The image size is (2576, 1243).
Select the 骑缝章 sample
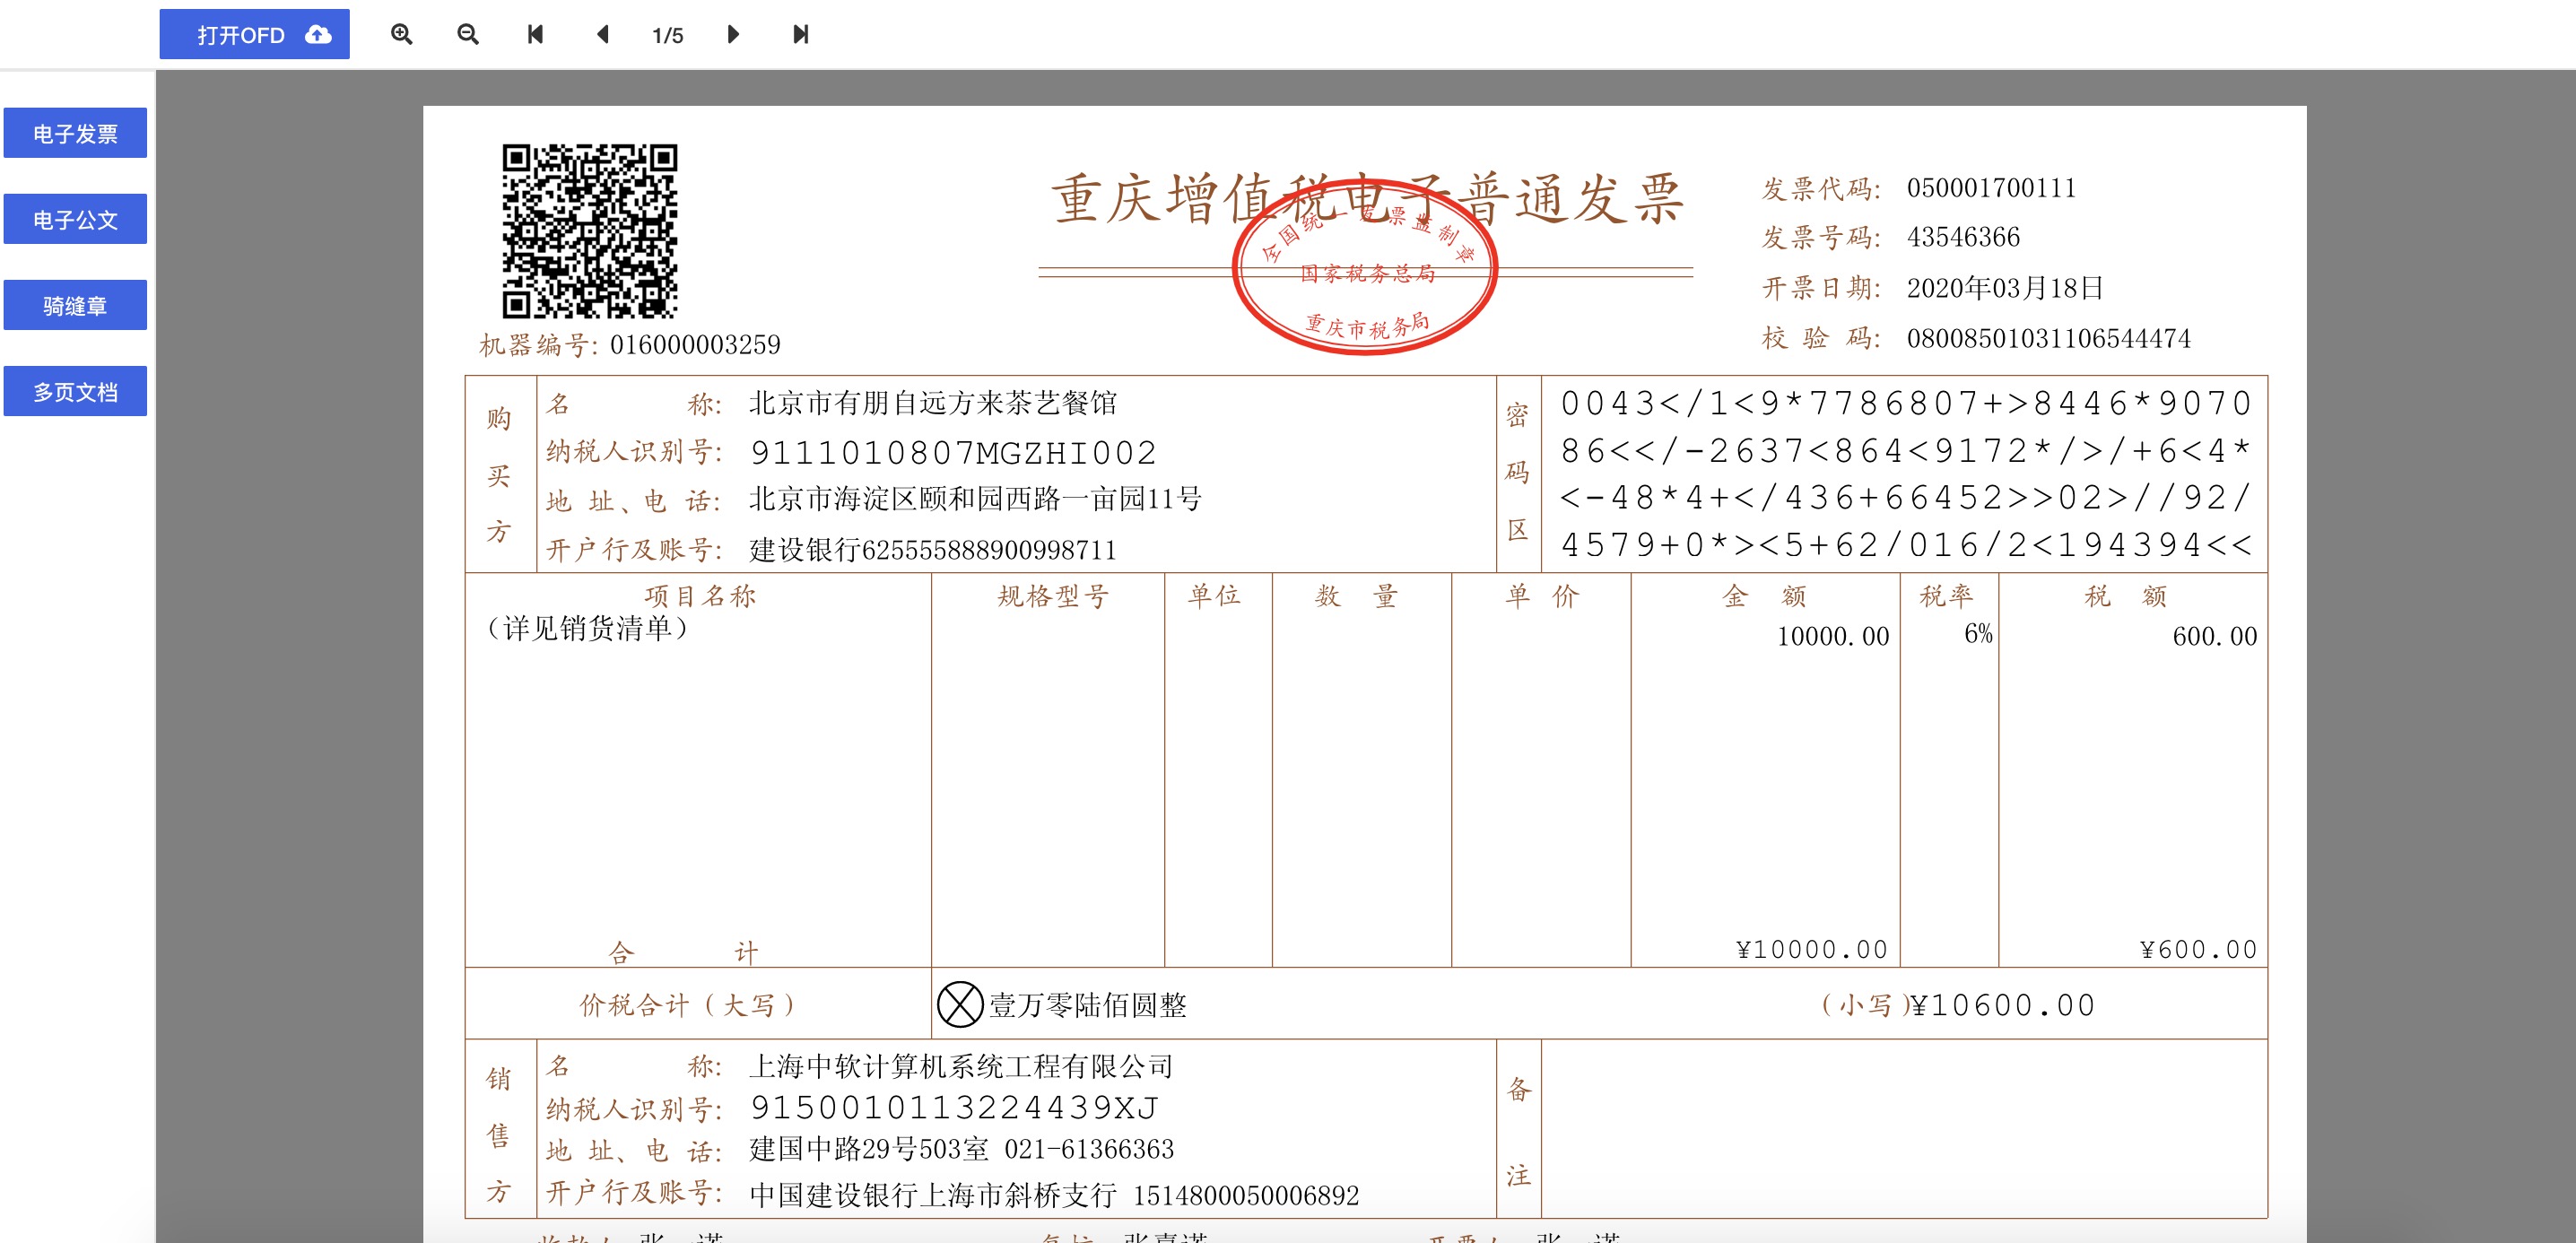[75, 305]
